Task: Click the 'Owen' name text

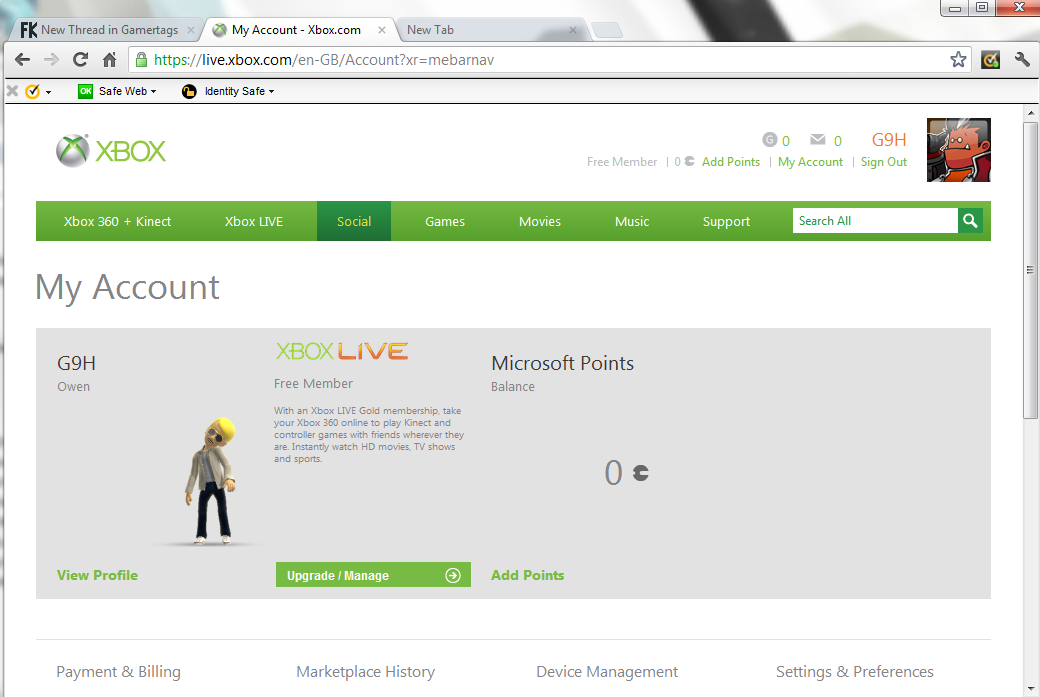Action: pyautogui.click(x=73, y=387)
